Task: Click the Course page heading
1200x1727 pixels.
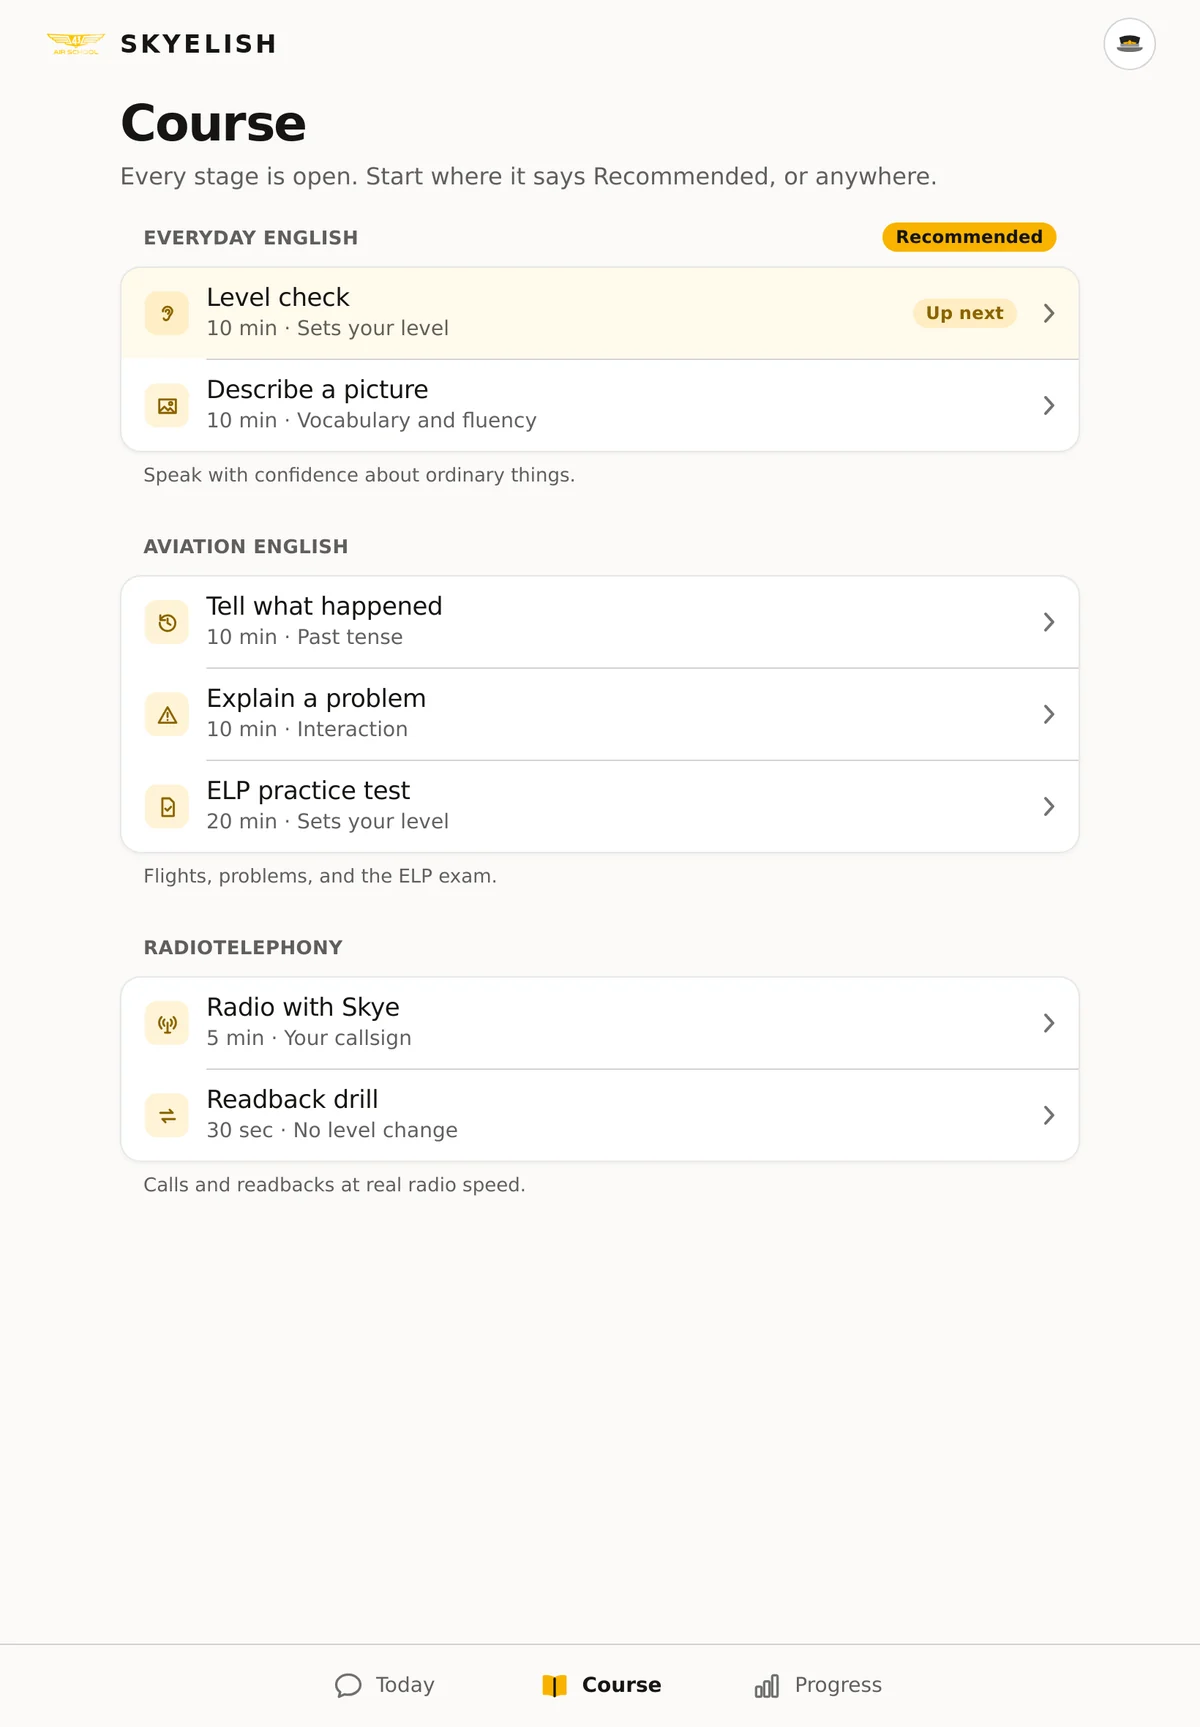Action: click(213, 123)
